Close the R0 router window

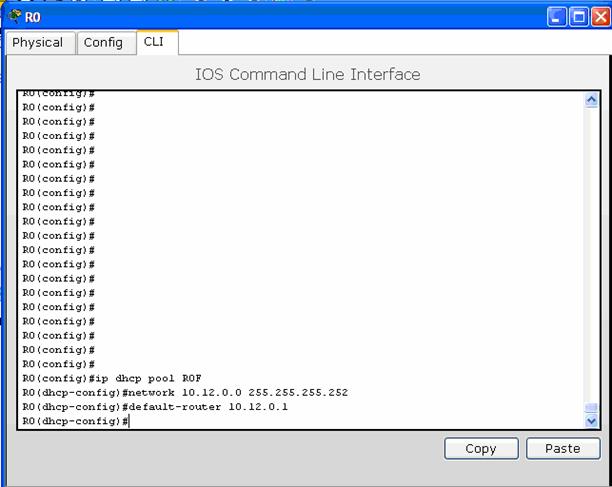[x=601, y=17]
